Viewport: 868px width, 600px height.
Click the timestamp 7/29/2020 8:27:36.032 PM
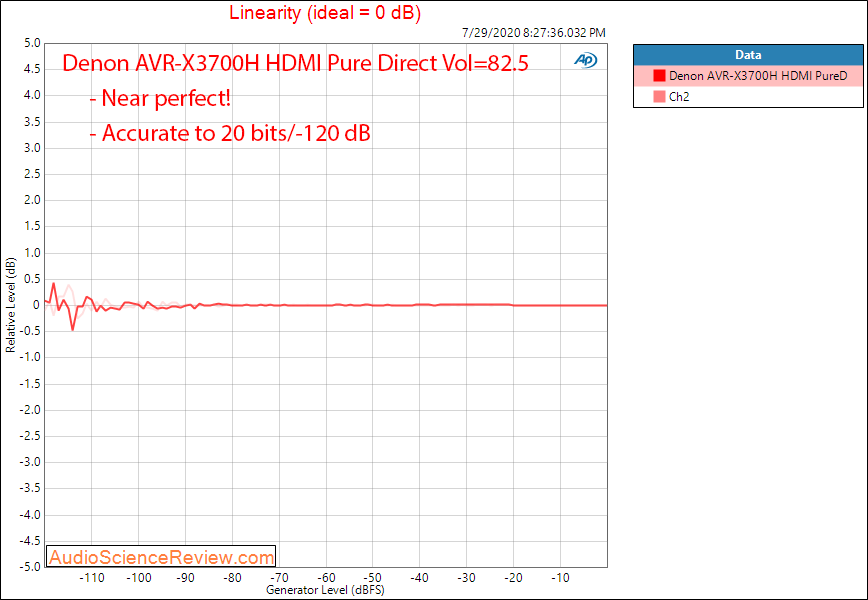click(534, 33)
